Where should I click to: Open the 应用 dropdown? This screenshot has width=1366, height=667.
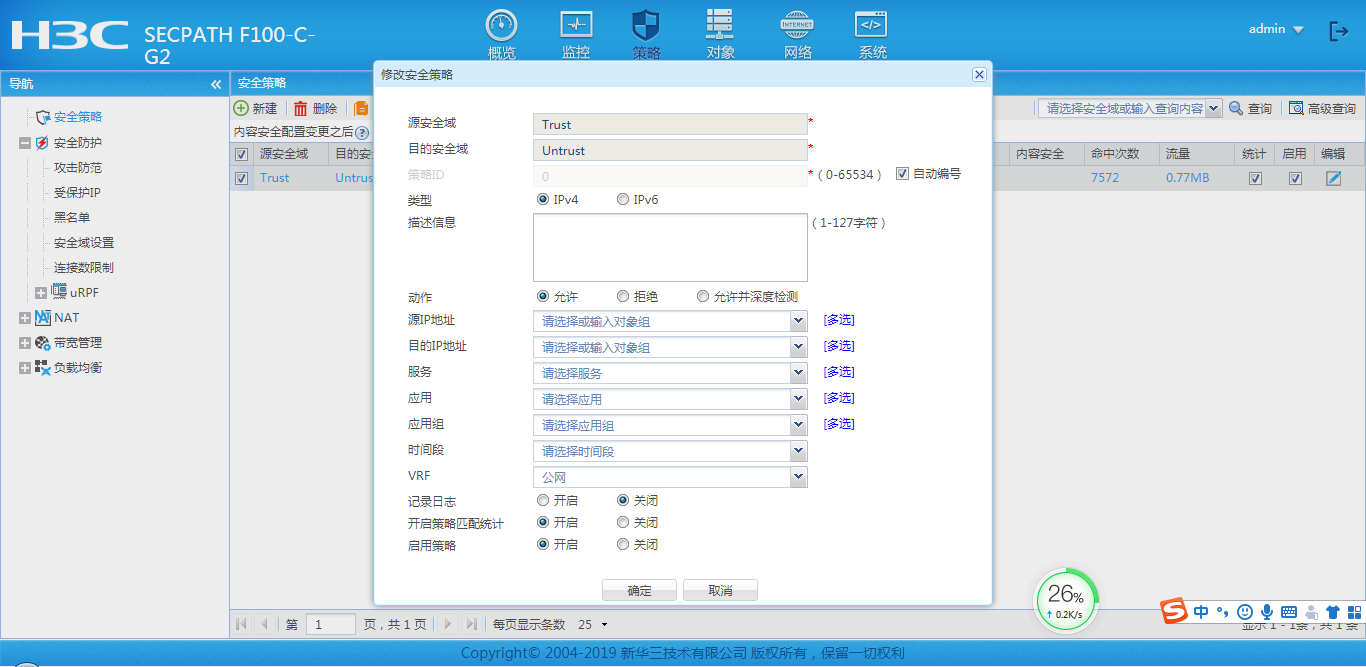click(x=798, y=399)
